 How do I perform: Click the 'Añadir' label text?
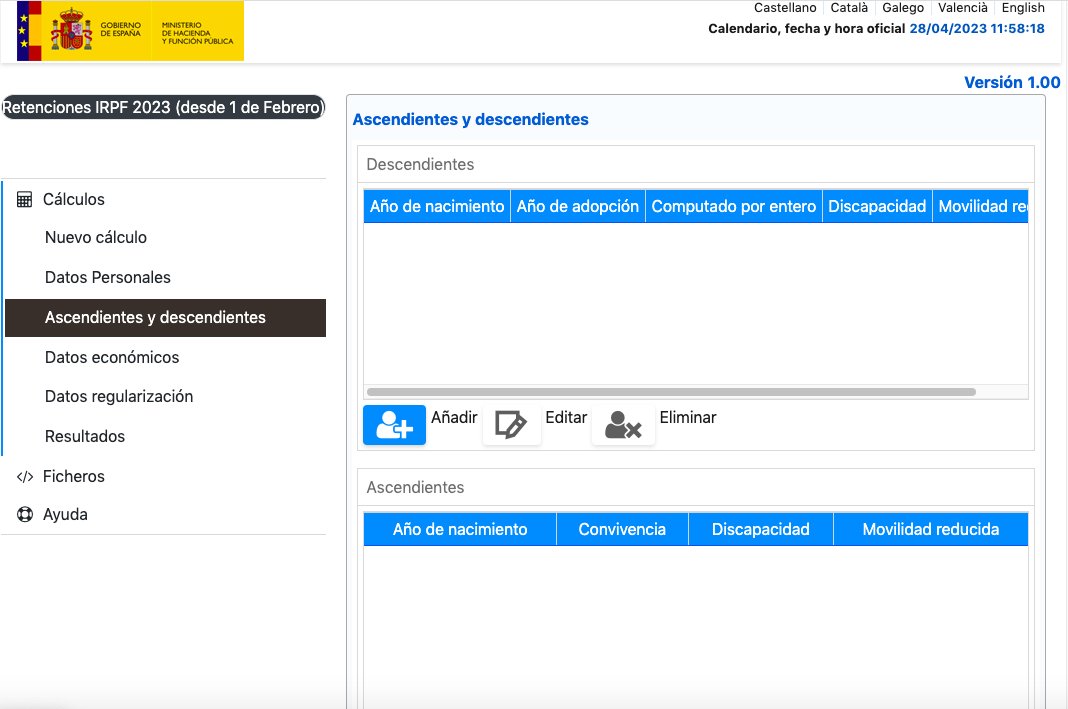[454, 417]
